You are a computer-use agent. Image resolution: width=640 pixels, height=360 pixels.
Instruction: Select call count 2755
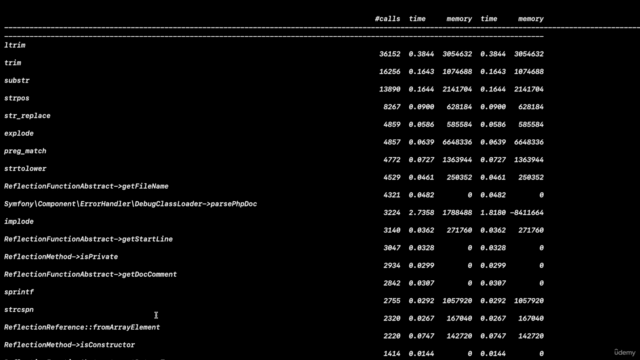point(392,301)
